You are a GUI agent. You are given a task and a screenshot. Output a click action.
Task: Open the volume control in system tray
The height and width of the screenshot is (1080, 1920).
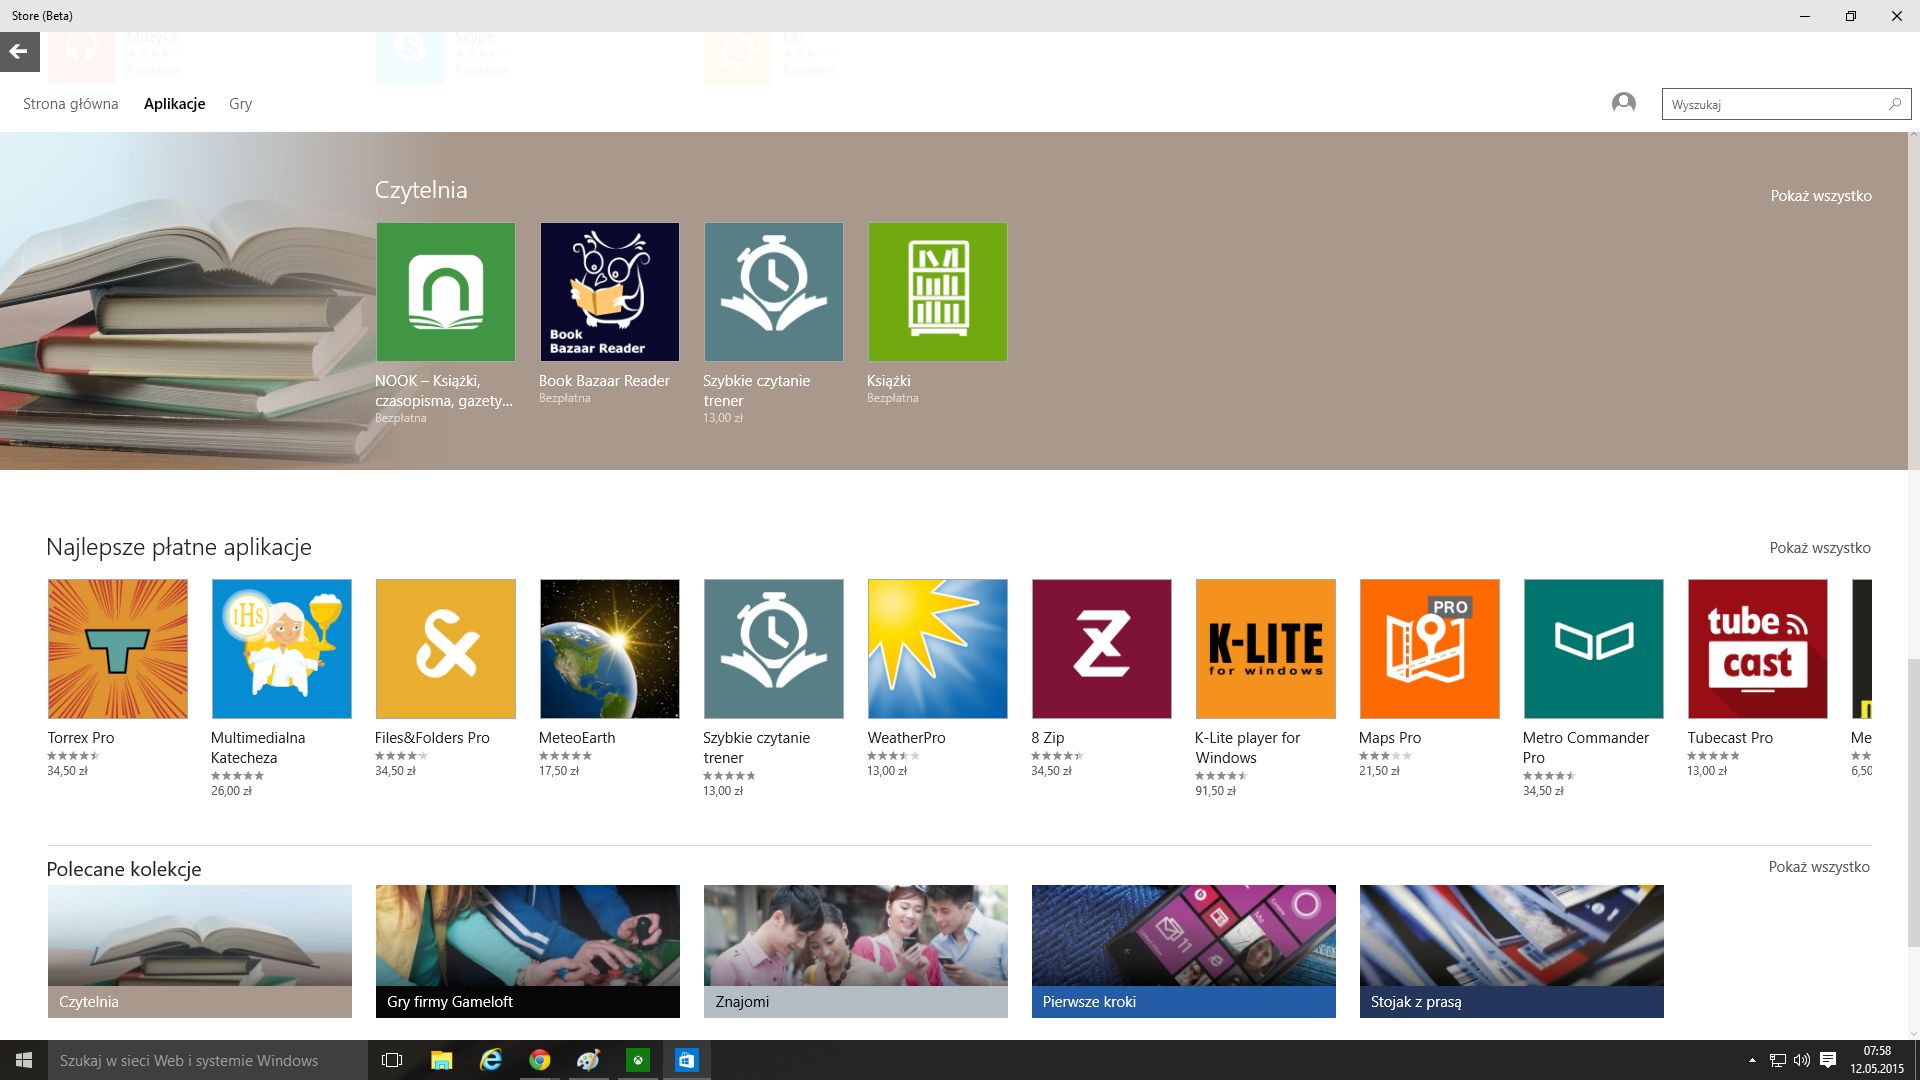pos(1802,1060)
